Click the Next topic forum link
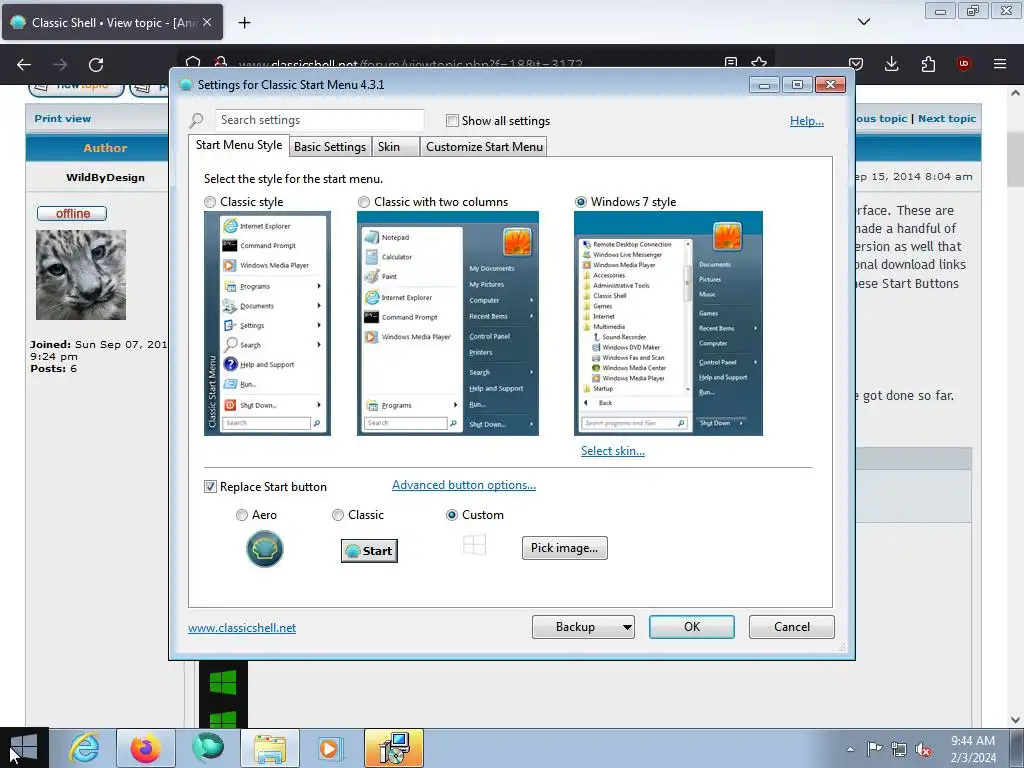 pos(947,118)
